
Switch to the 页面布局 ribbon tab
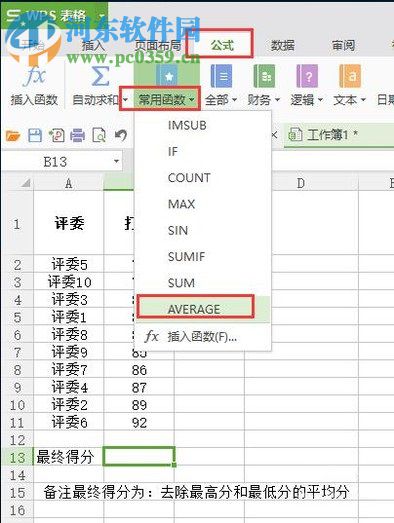pos(158,46)
